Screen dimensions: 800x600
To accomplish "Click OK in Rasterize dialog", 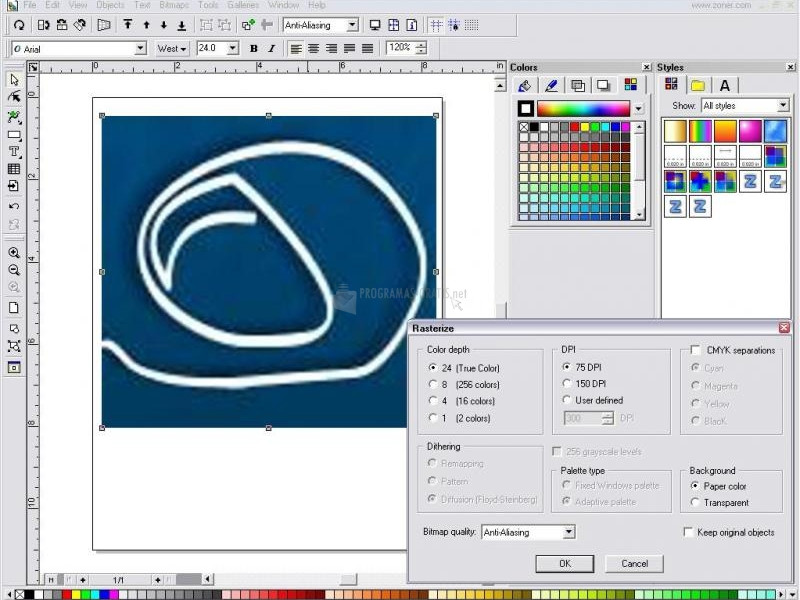I will coord(565,564).
